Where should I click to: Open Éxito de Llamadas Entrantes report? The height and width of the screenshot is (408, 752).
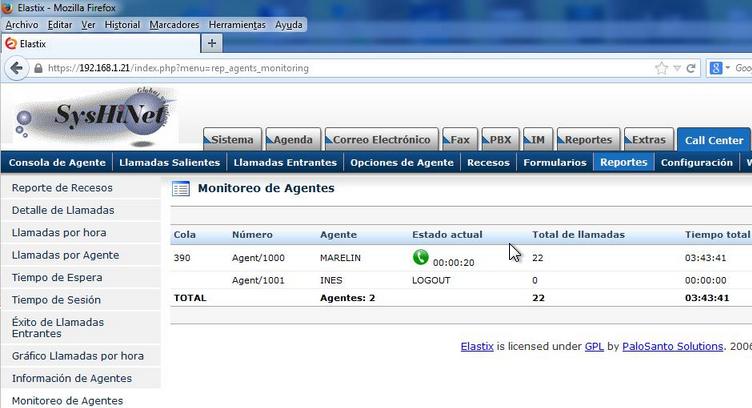pos(58,328)
